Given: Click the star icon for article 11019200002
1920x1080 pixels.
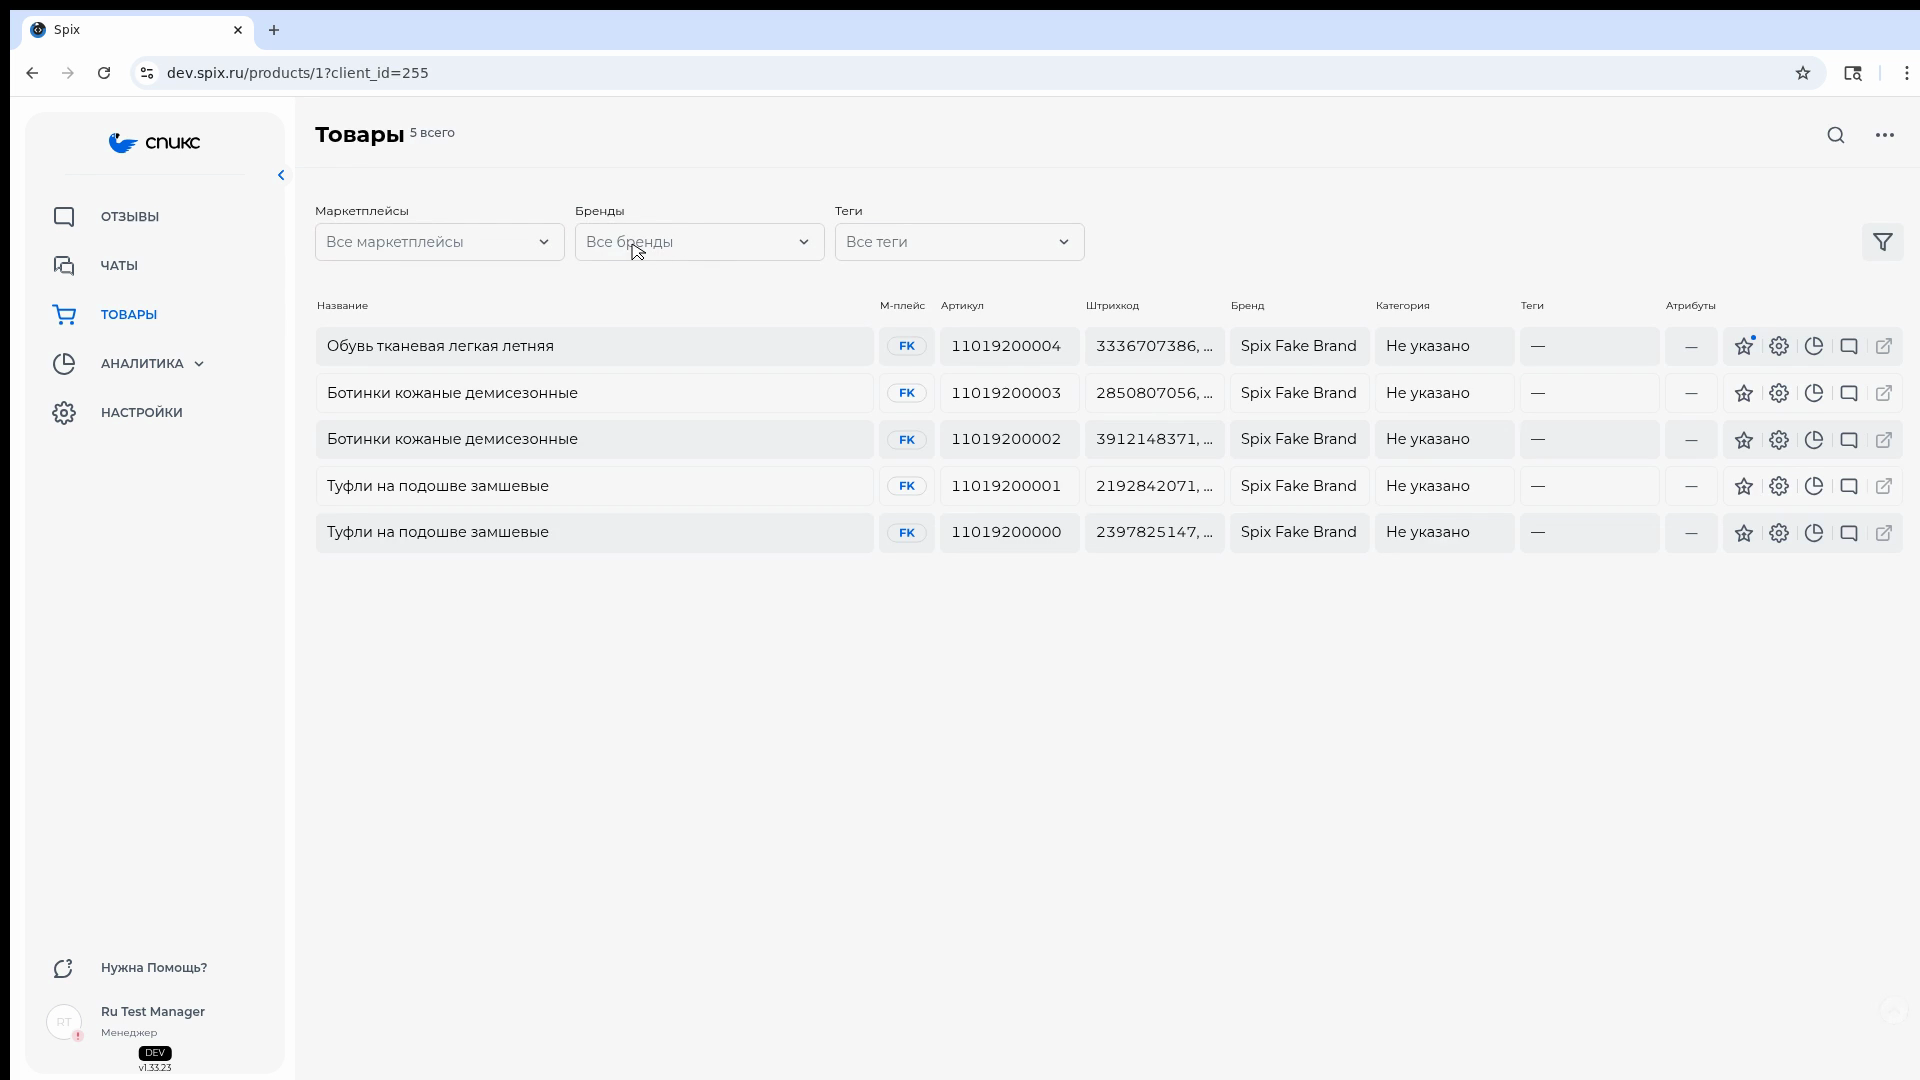Looking at the screenshot, I should (x=1744, y=440).
